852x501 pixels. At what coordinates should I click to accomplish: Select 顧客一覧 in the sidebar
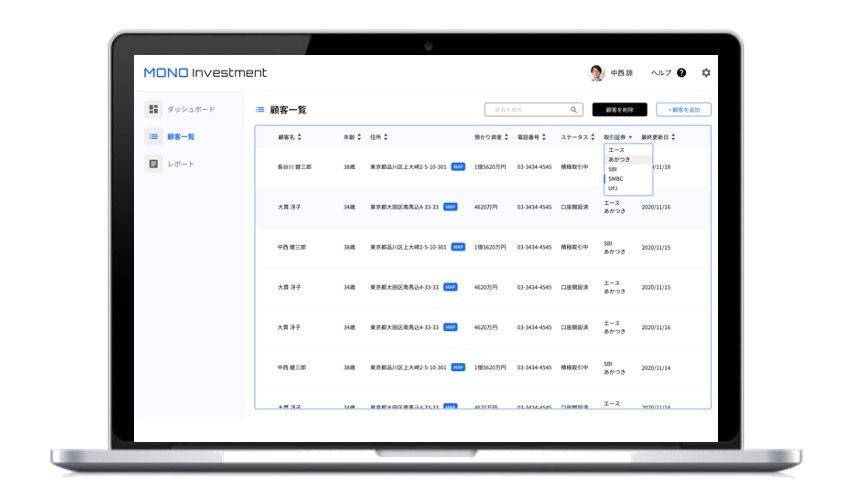[x=180, y=137]
